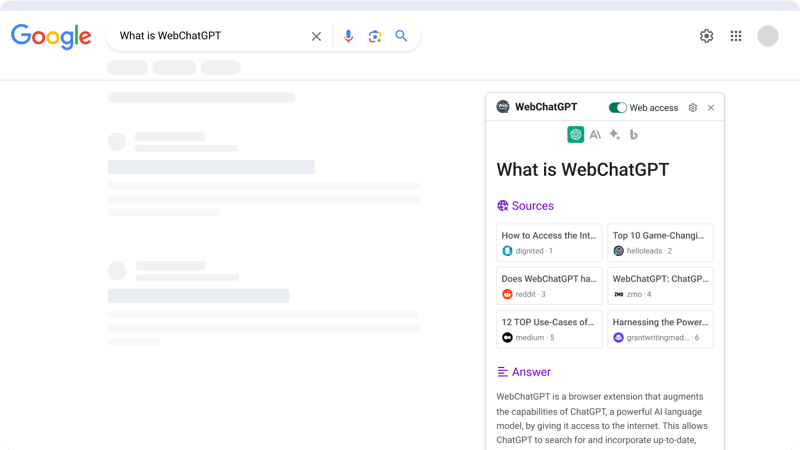800x450 pixels.
Task: Open source card 'Harnessing the Power...'
Action: (x=660, y=329)
